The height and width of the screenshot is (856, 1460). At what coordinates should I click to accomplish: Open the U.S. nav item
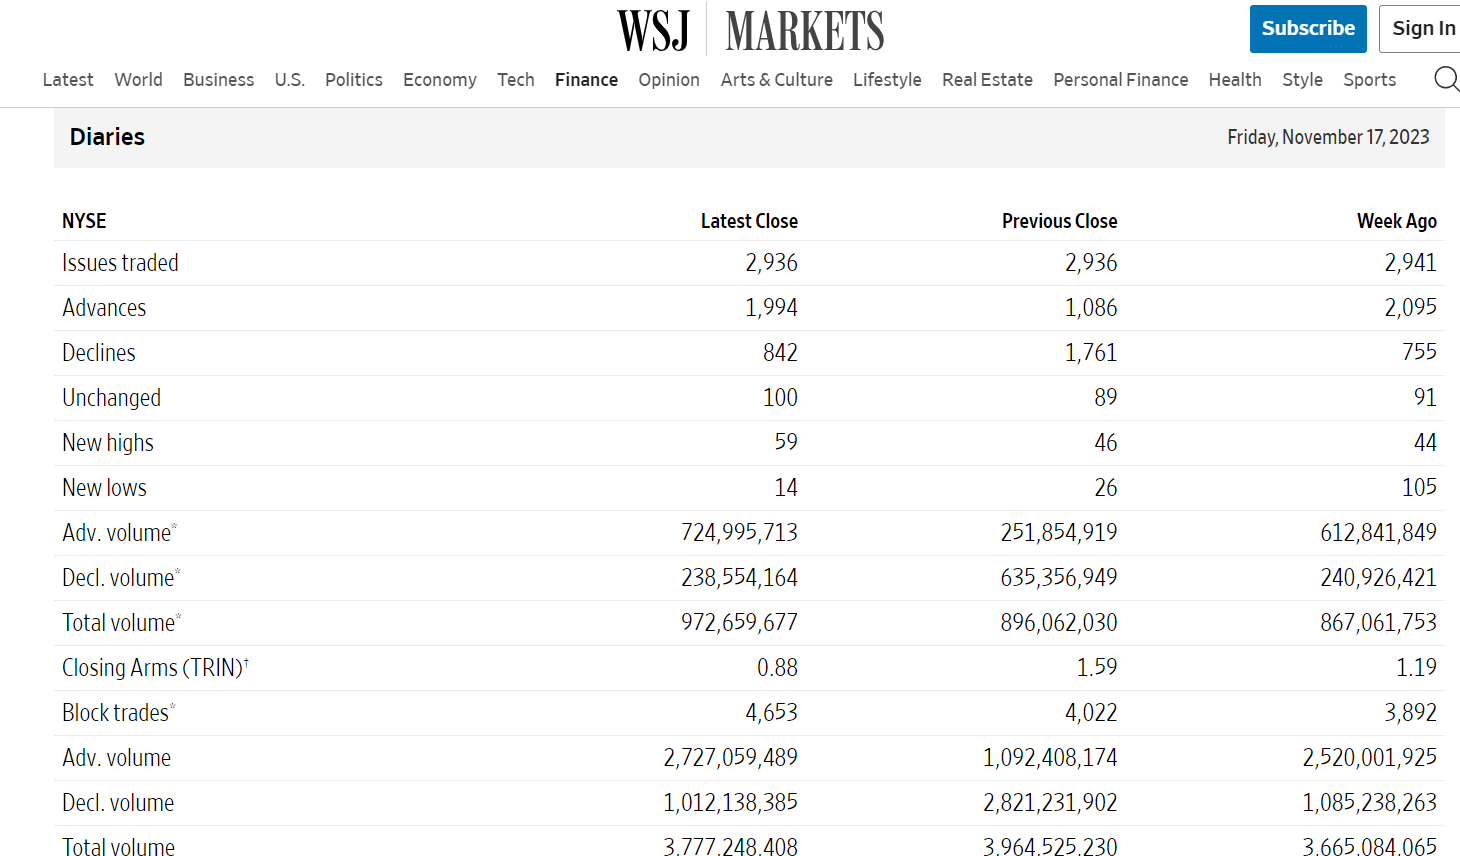(290, 80)
